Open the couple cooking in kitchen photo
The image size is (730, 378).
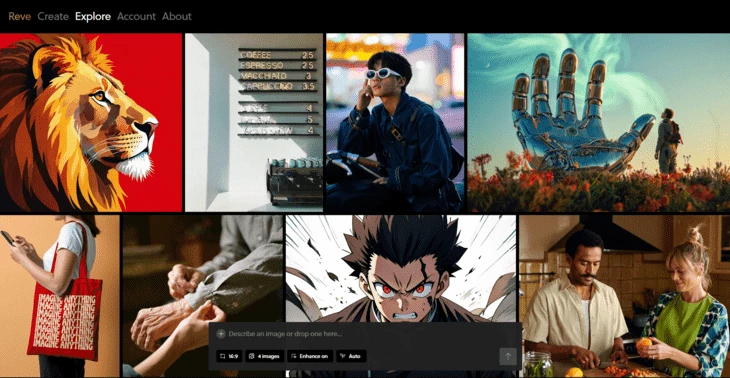[x=625, y=296]
